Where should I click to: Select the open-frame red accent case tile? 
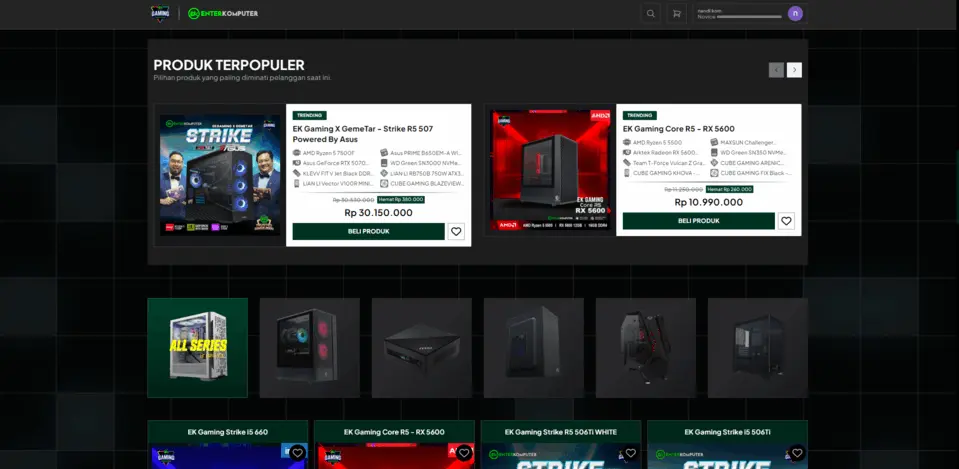646,348
